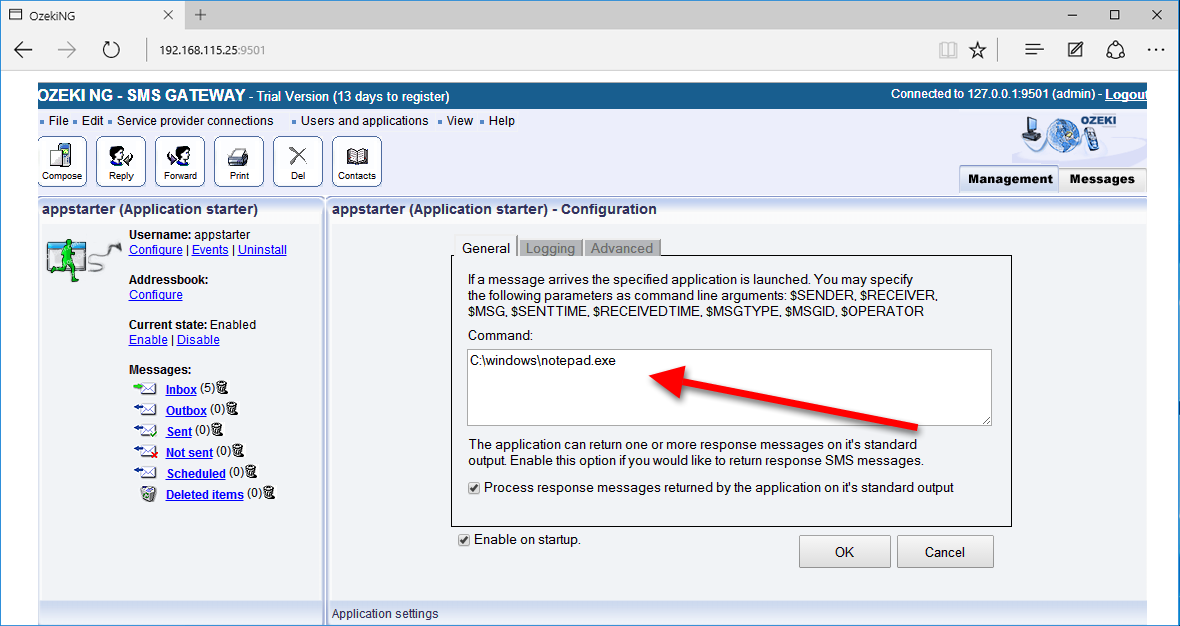The width and height of the screenshot is (1180, 626).
Task: Open the Help menu
Action: (x=502, y=121)
